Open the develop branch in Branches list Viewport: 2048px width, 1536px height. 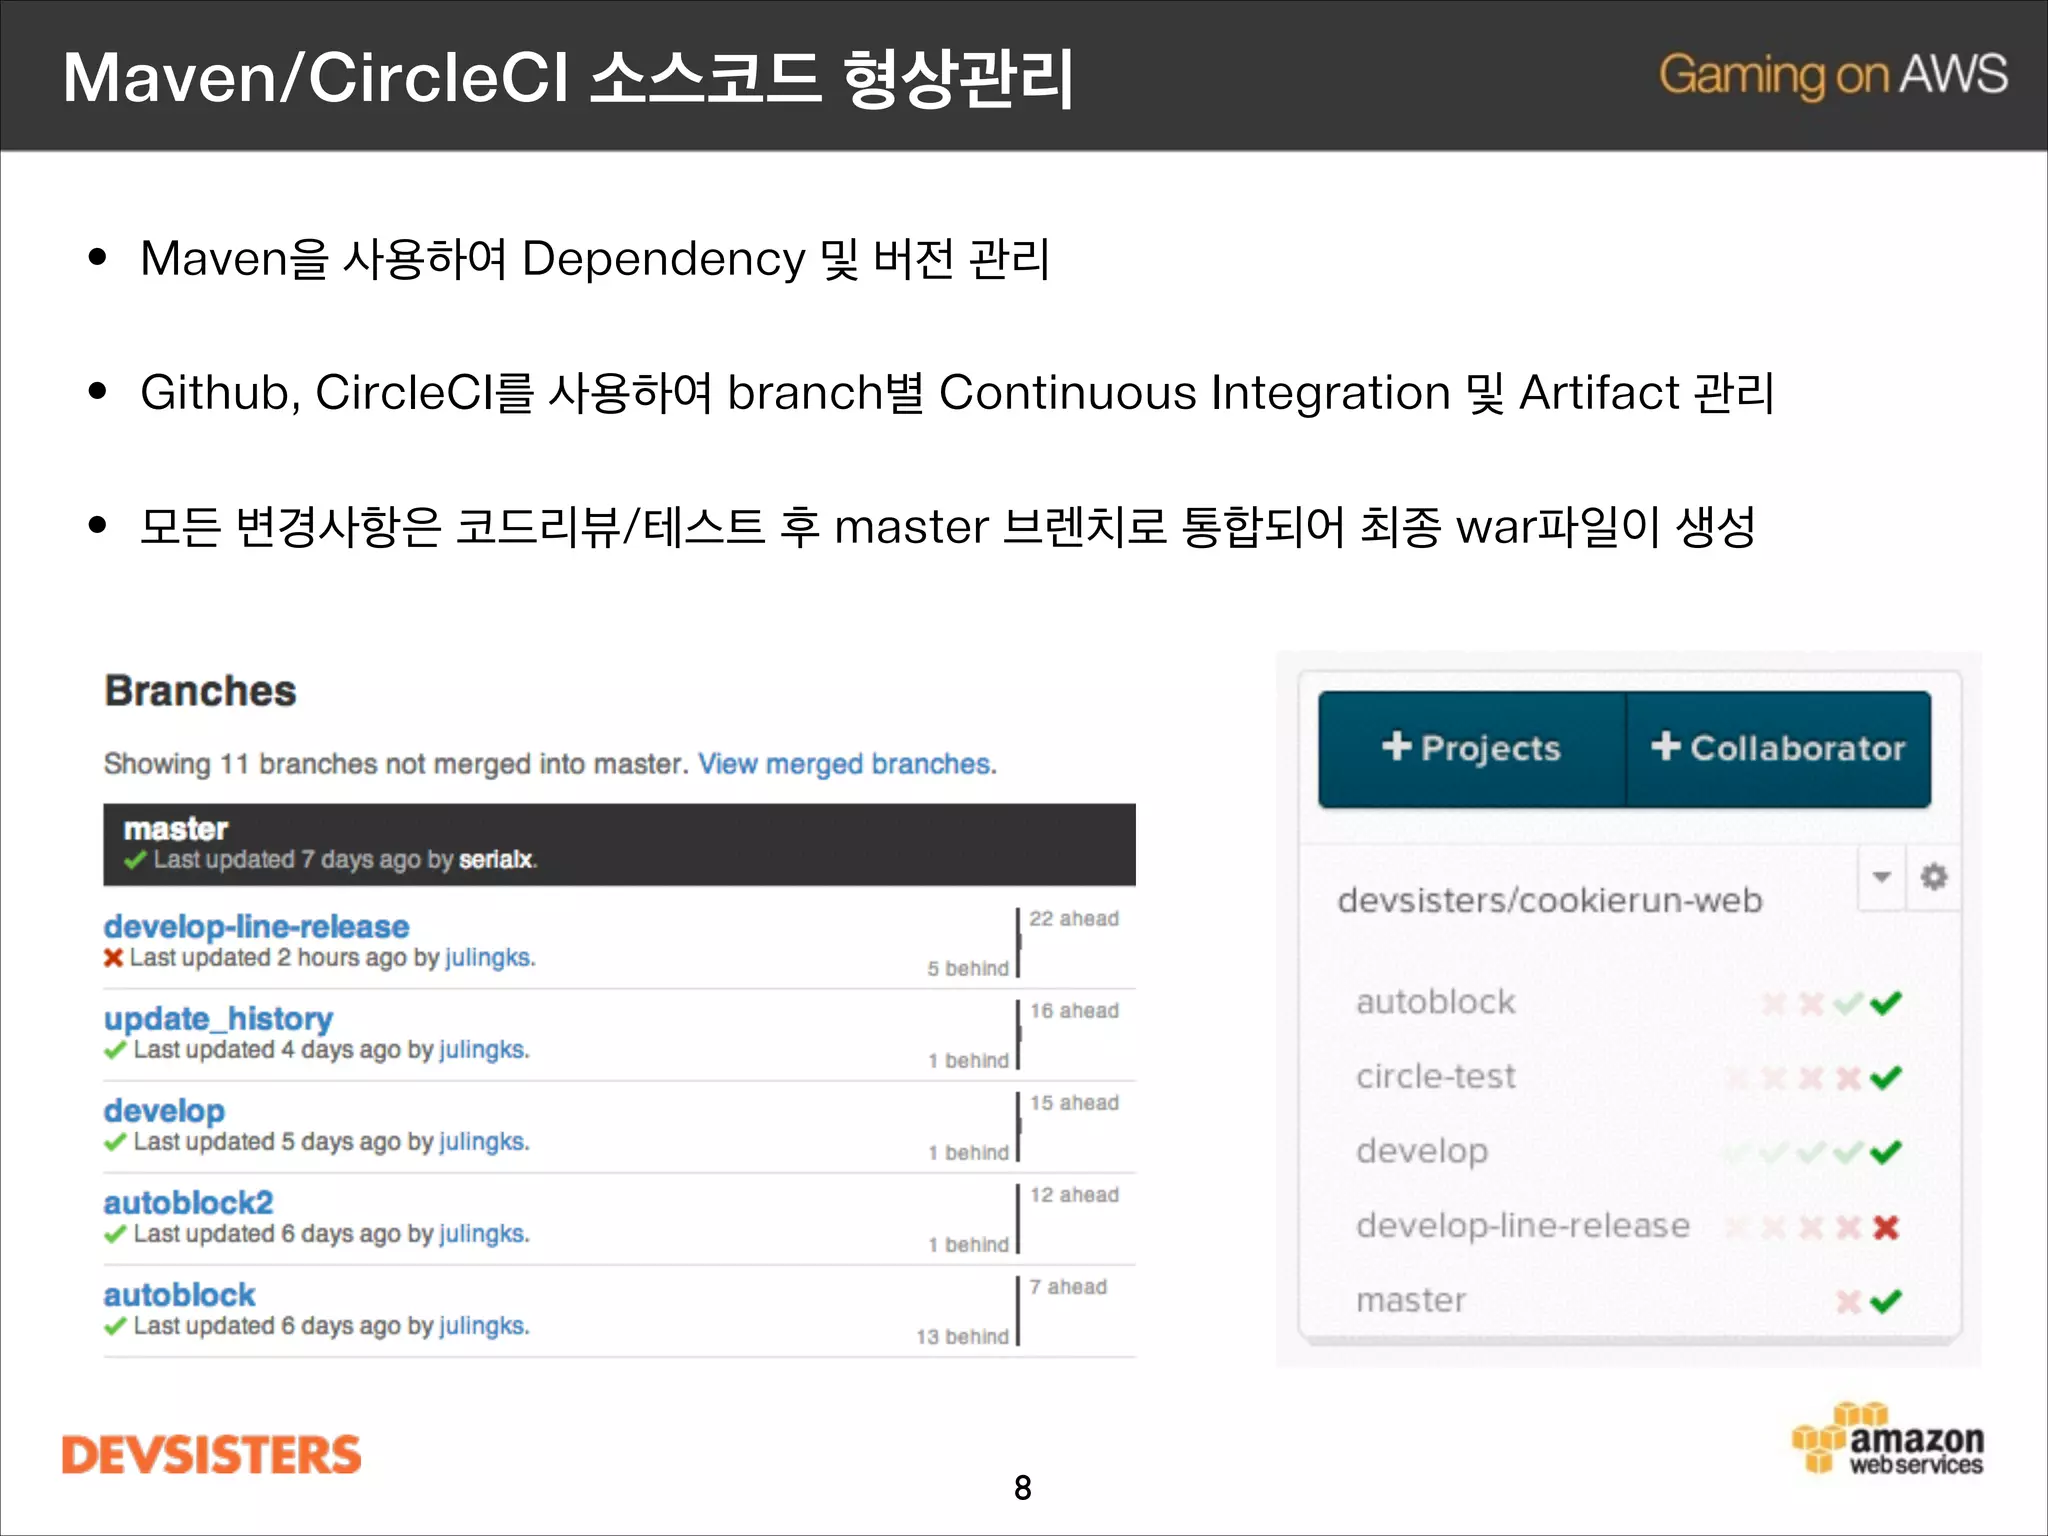[x=164, y=1110]
